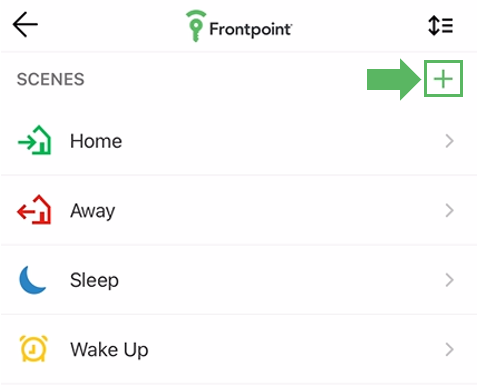The width and height of the screenshot is (484, 390).
Task: Tap the blue Sleep moon icon
Action: click(x=33, y=280)
